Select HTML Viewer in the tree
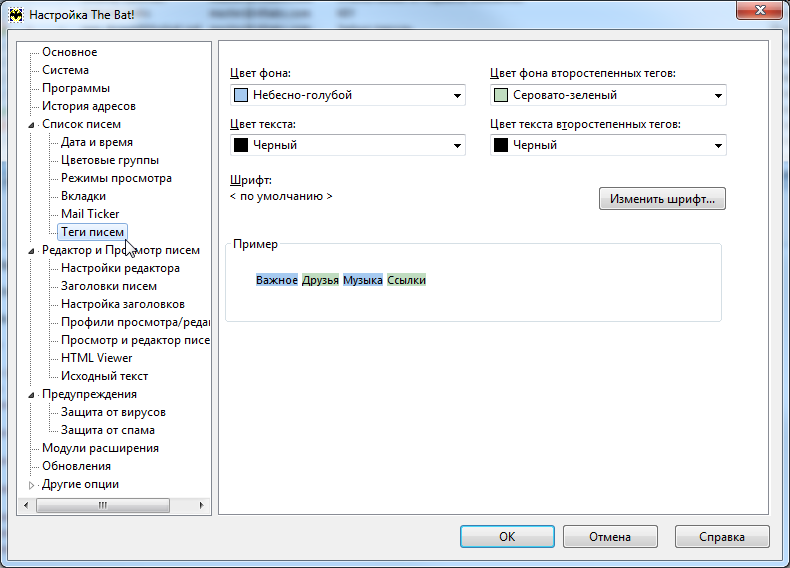The image size is (790, 568). coord(97,358)
